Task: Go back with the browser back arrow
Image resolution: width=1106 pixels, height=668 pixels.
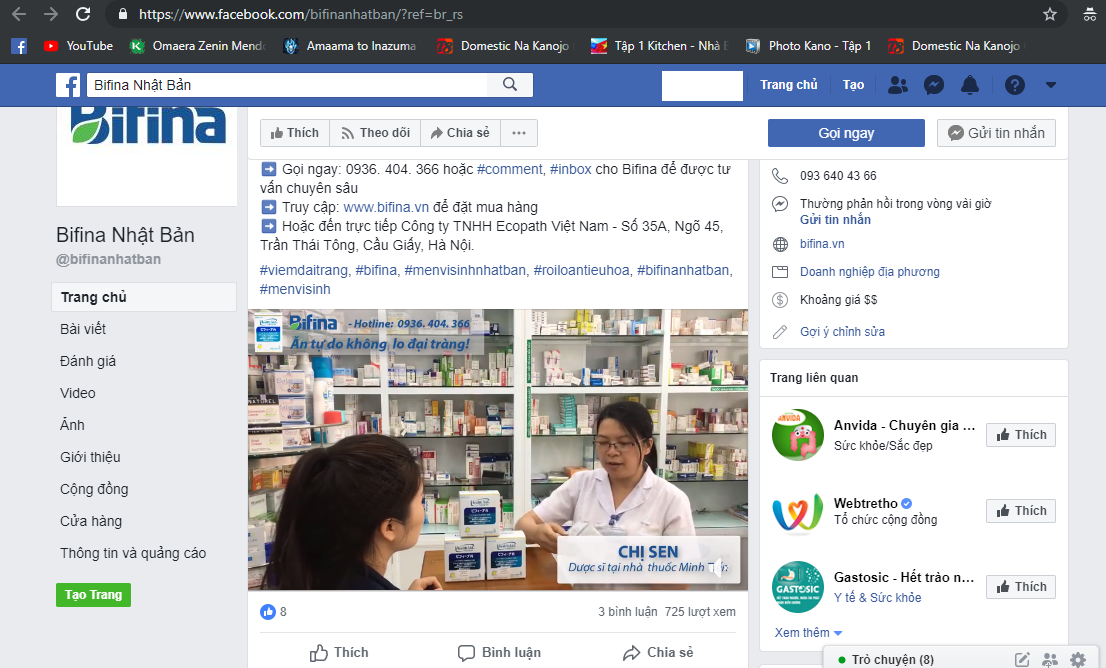Action: [20, 14]
